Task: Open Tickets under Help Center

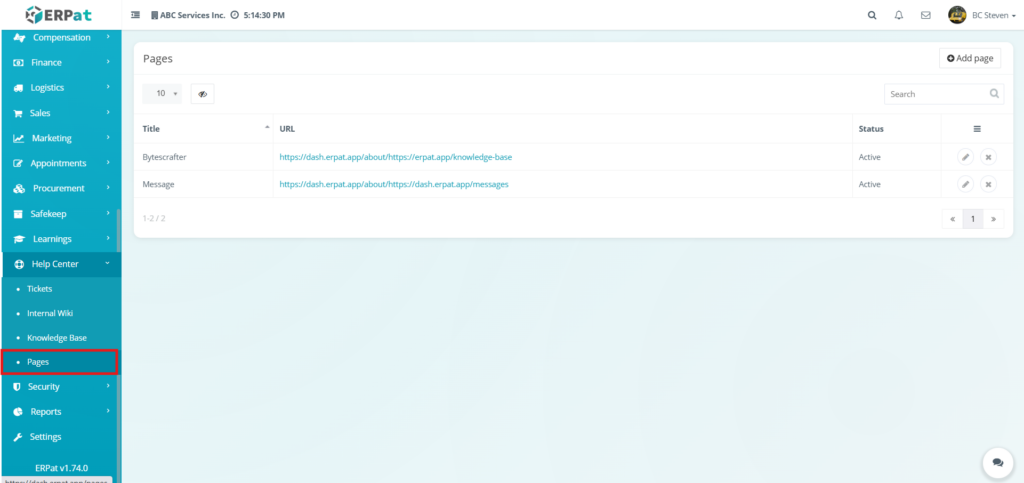Action: point(40,289)
